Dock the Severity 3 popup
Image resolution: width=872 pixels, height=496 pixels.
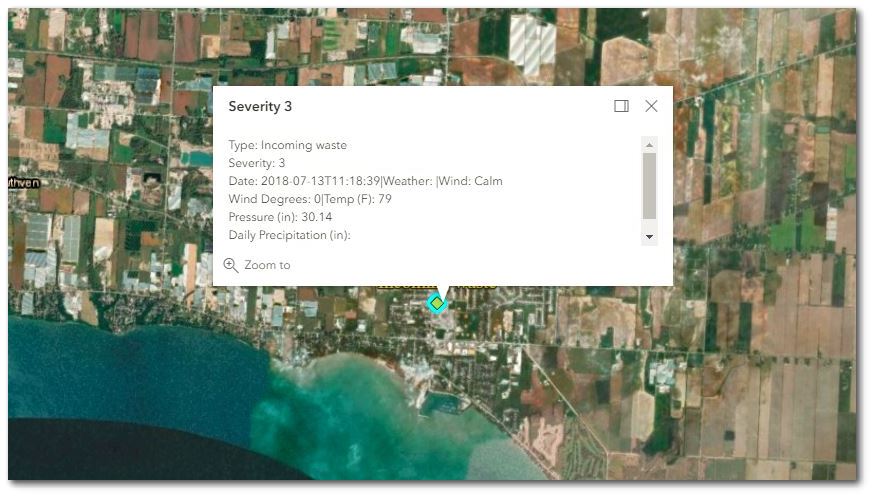(x=621, y=106)
